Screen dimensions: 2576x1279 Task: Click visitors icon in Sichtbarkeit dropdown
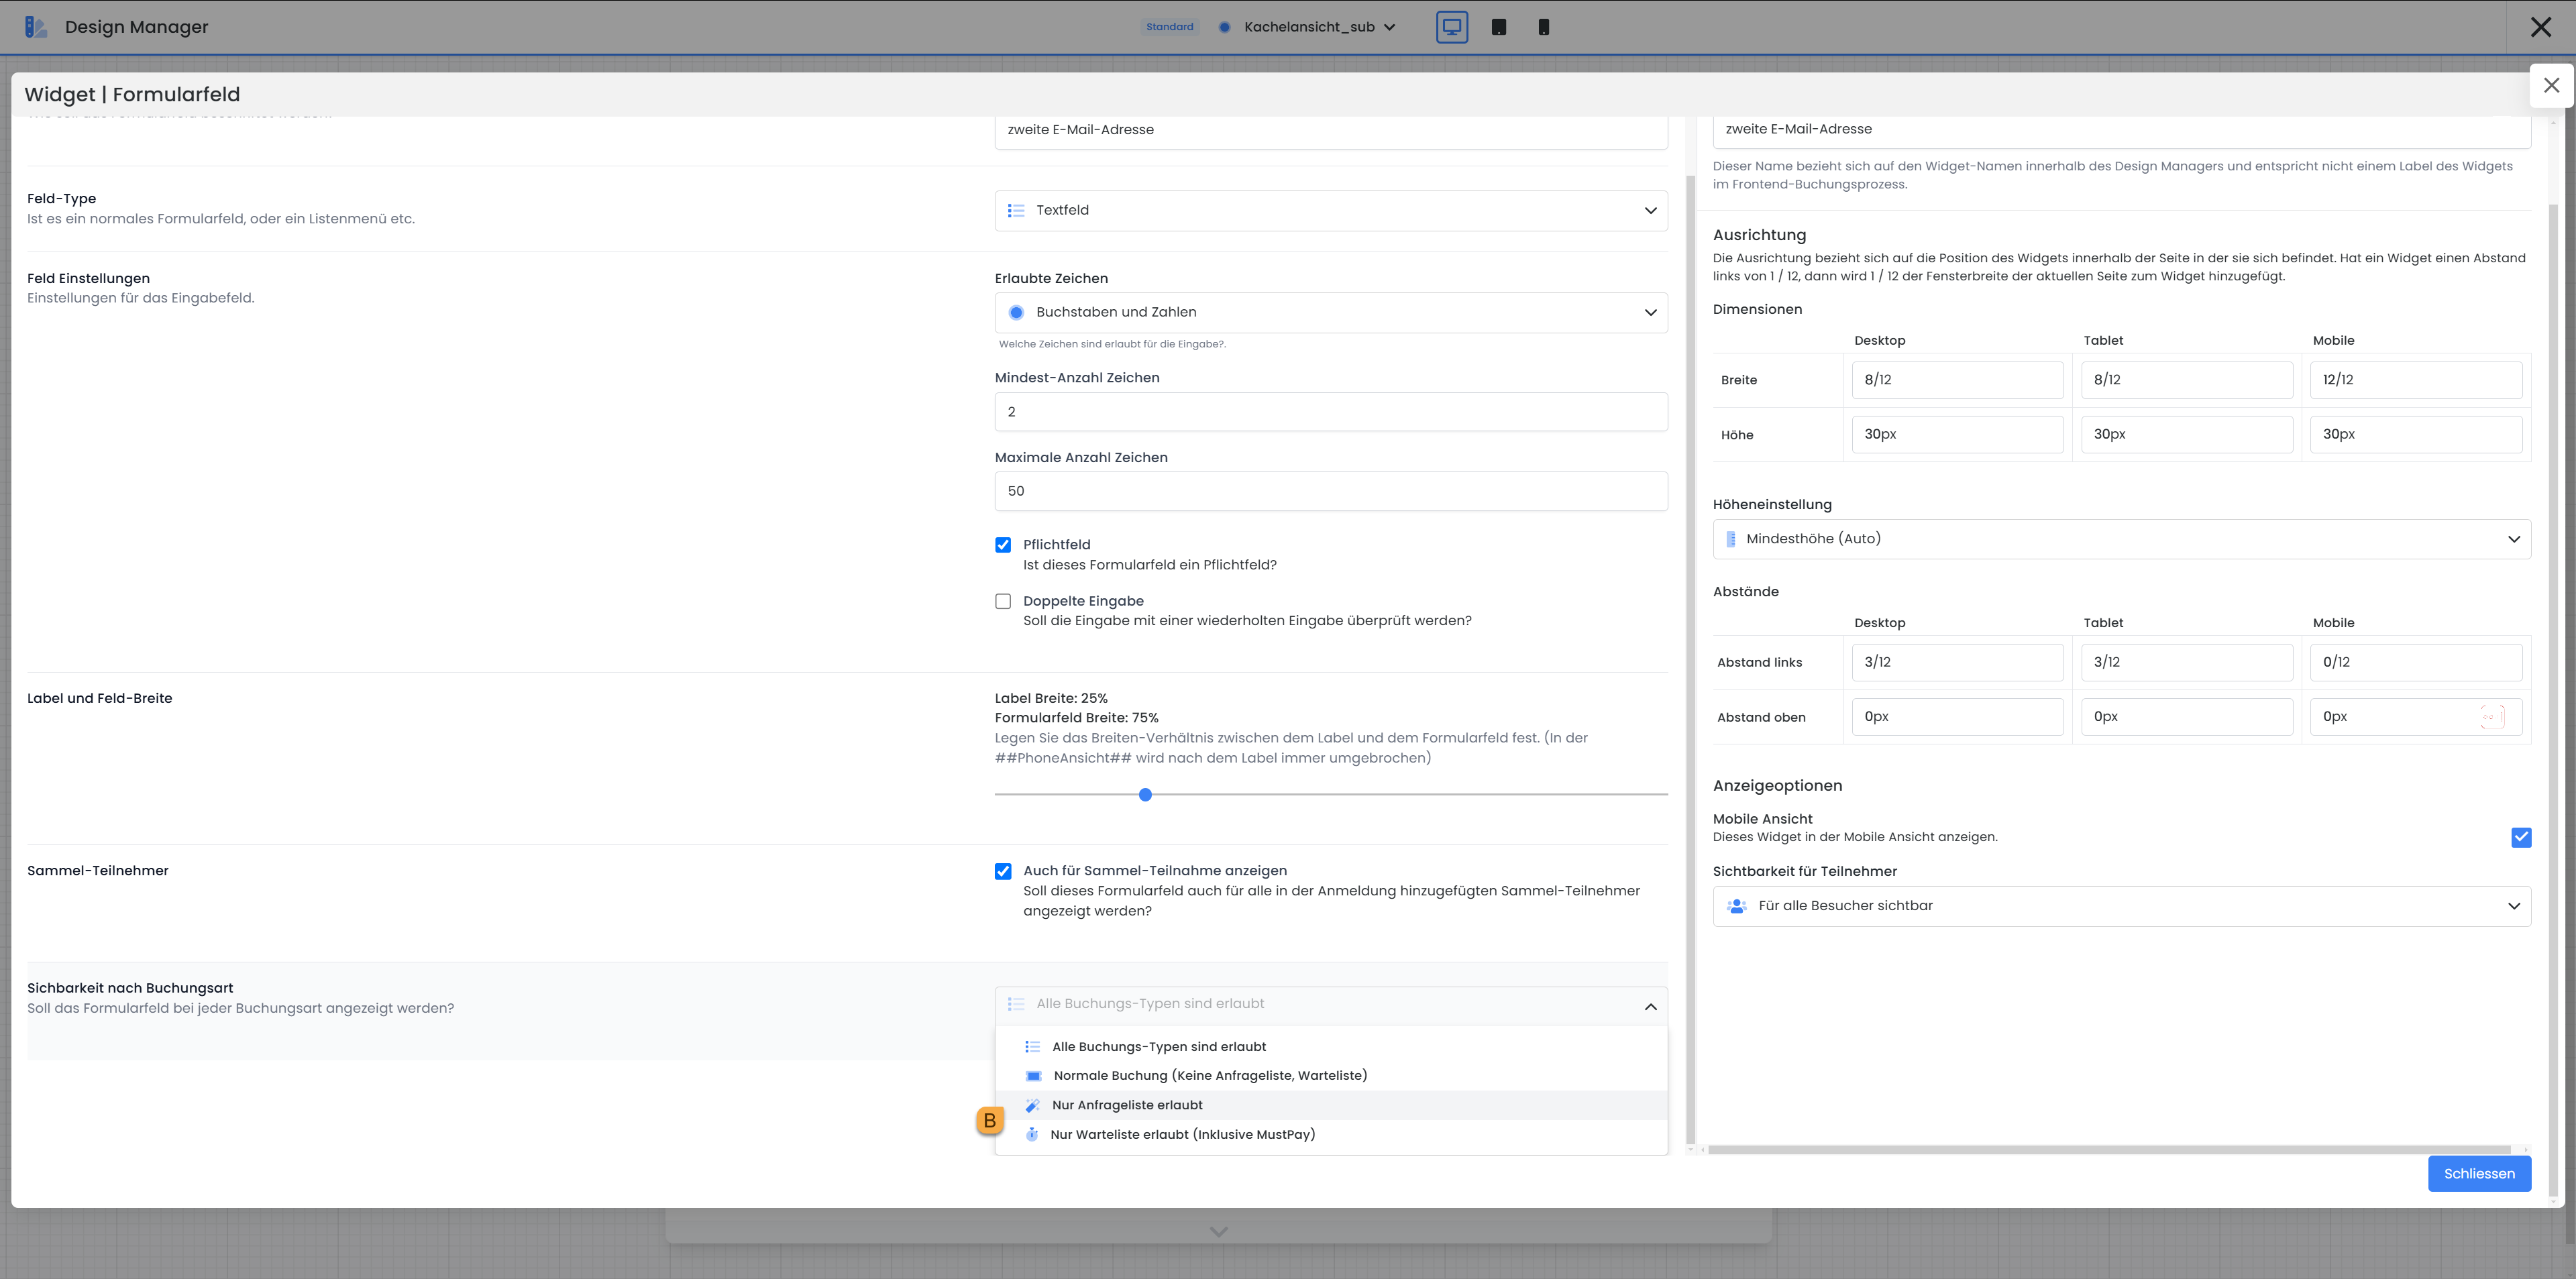[x=1737, y=906]
